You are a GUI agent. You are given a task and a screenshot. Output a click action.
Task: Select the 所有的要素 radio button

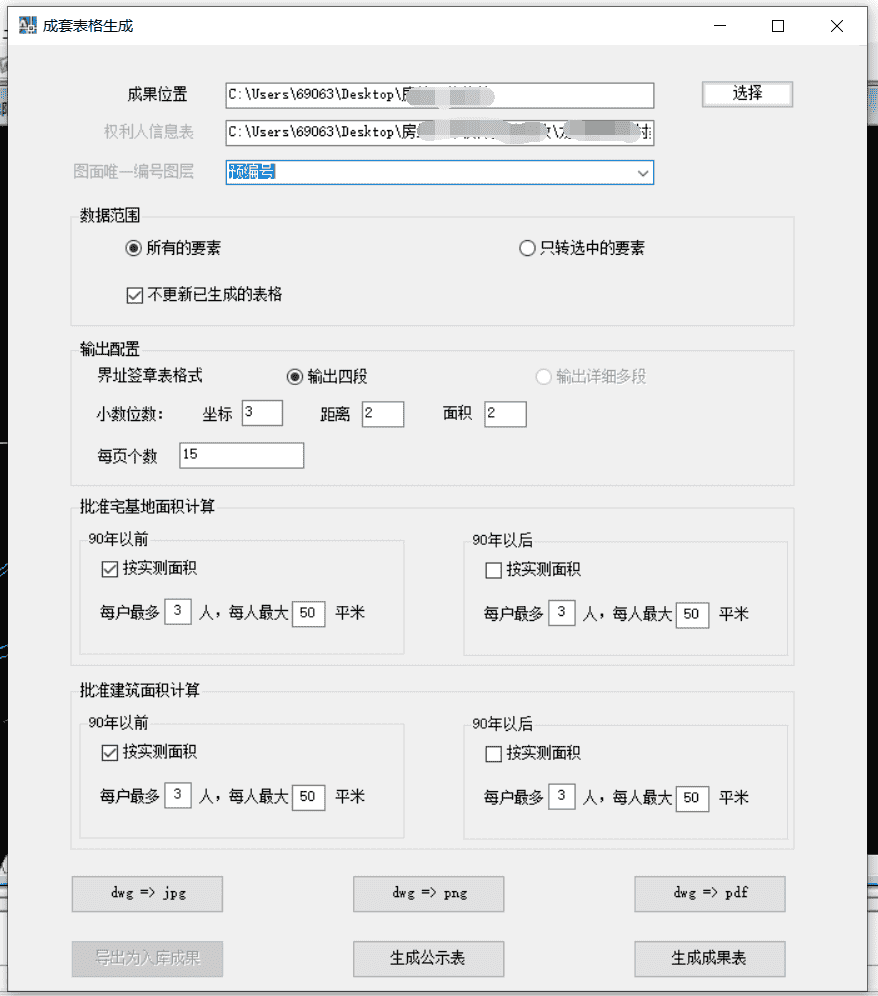(x=133, y=248)
